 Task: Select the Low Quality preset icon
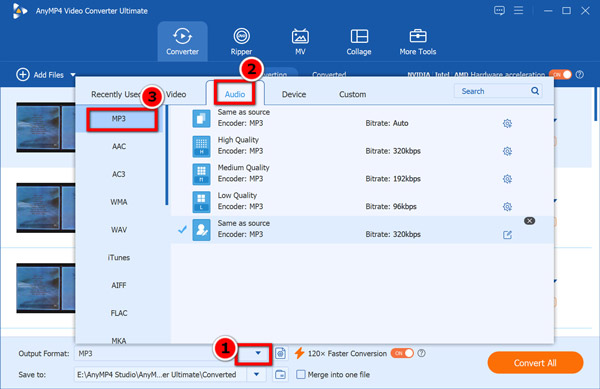[201, 202]
